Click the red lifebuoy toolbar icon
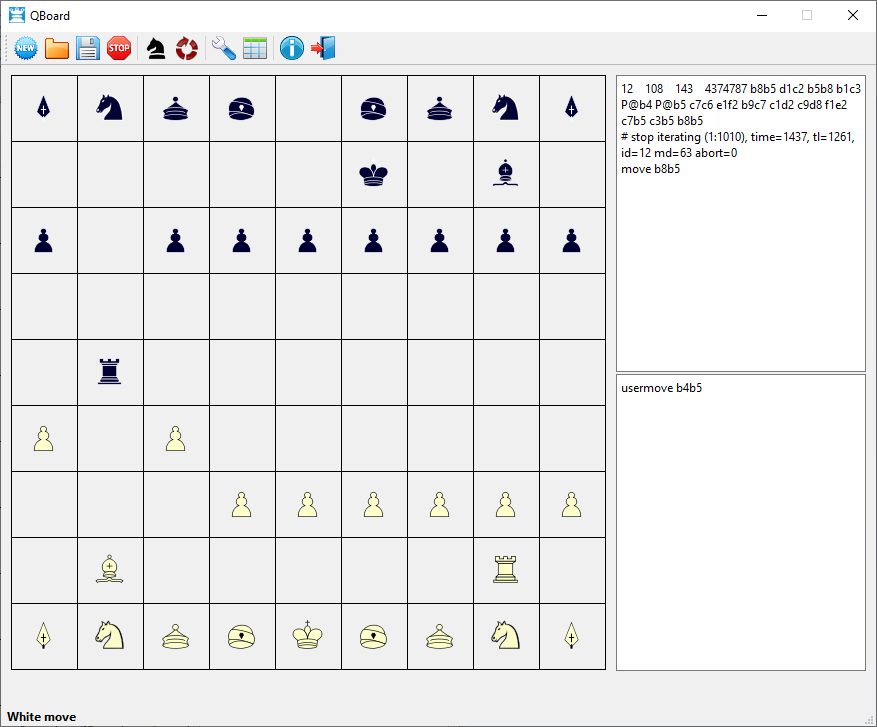Screen dimensions: 877x727 187,48
